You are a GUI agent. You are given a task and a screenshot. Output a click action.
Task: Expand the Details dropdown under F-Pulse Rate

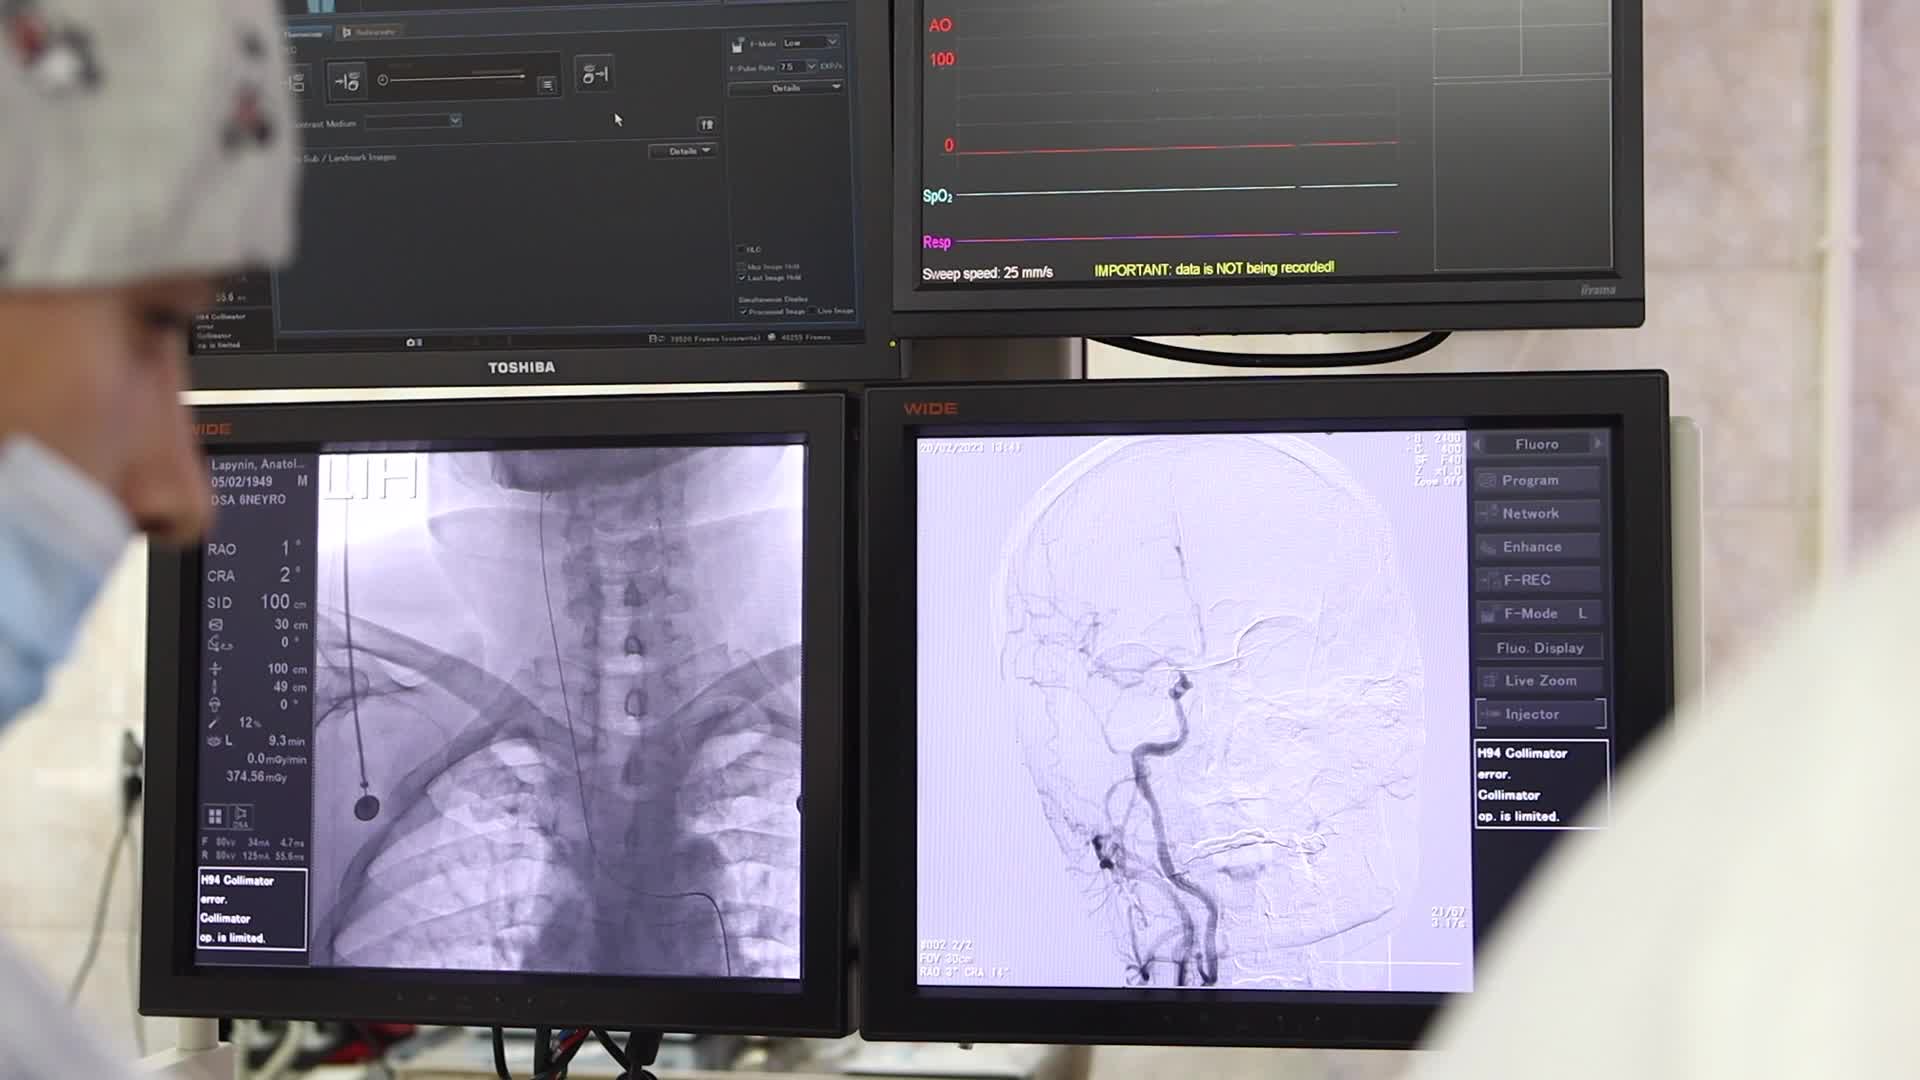(786, 88)
